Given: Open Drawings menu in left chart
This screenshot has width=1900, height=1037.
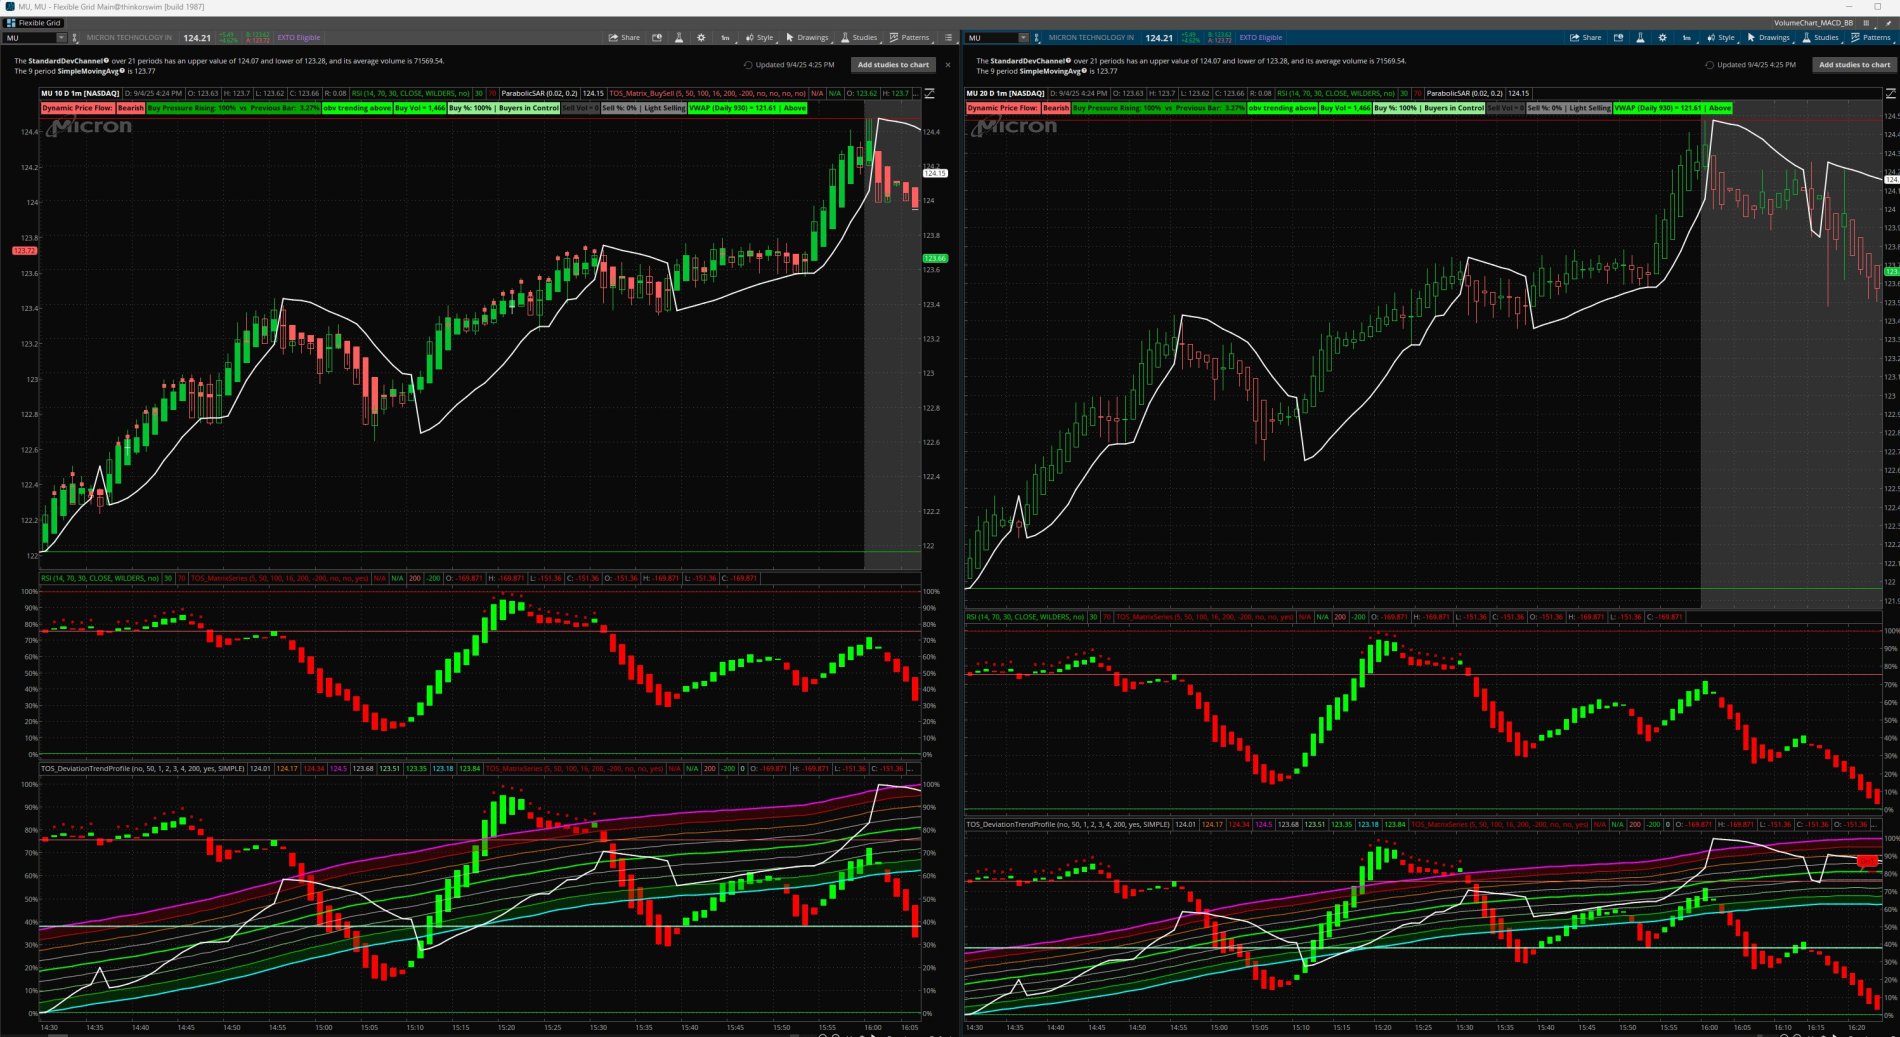Looking at the screenshot, I should 807,38.
